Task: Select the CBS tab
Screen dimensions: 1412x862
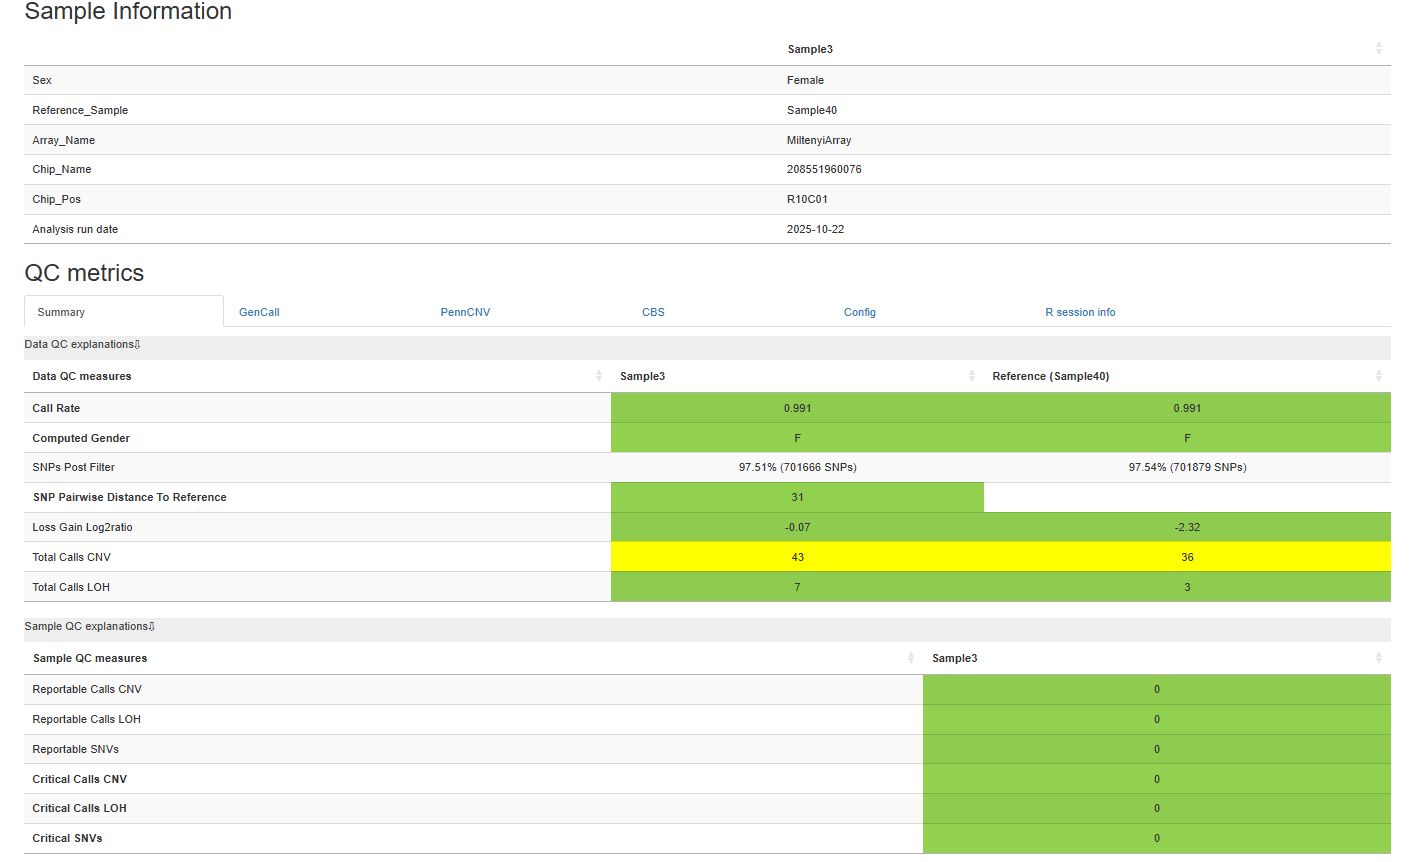Action: click(653, 312)
